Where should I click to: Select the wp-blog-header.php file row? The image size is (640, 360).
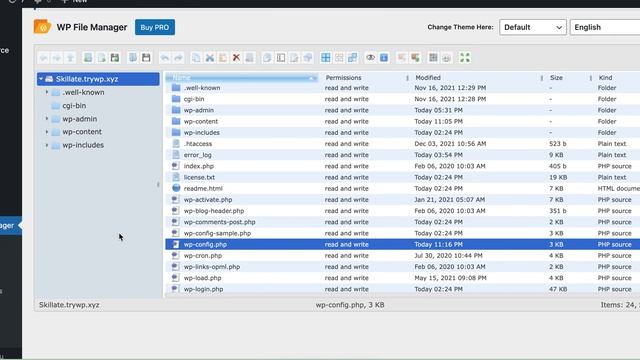(402, 211)
